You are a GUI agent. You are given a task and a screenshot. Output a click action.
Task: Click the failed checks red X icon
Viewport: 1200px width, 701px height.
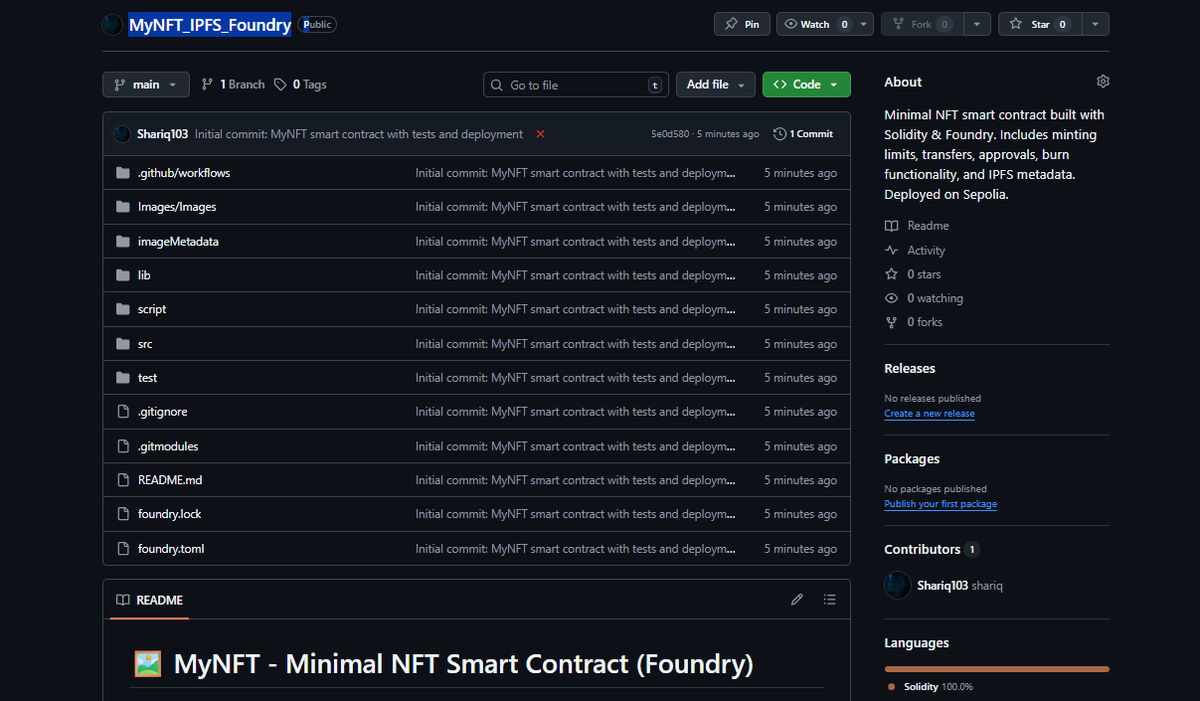[540, 134]
